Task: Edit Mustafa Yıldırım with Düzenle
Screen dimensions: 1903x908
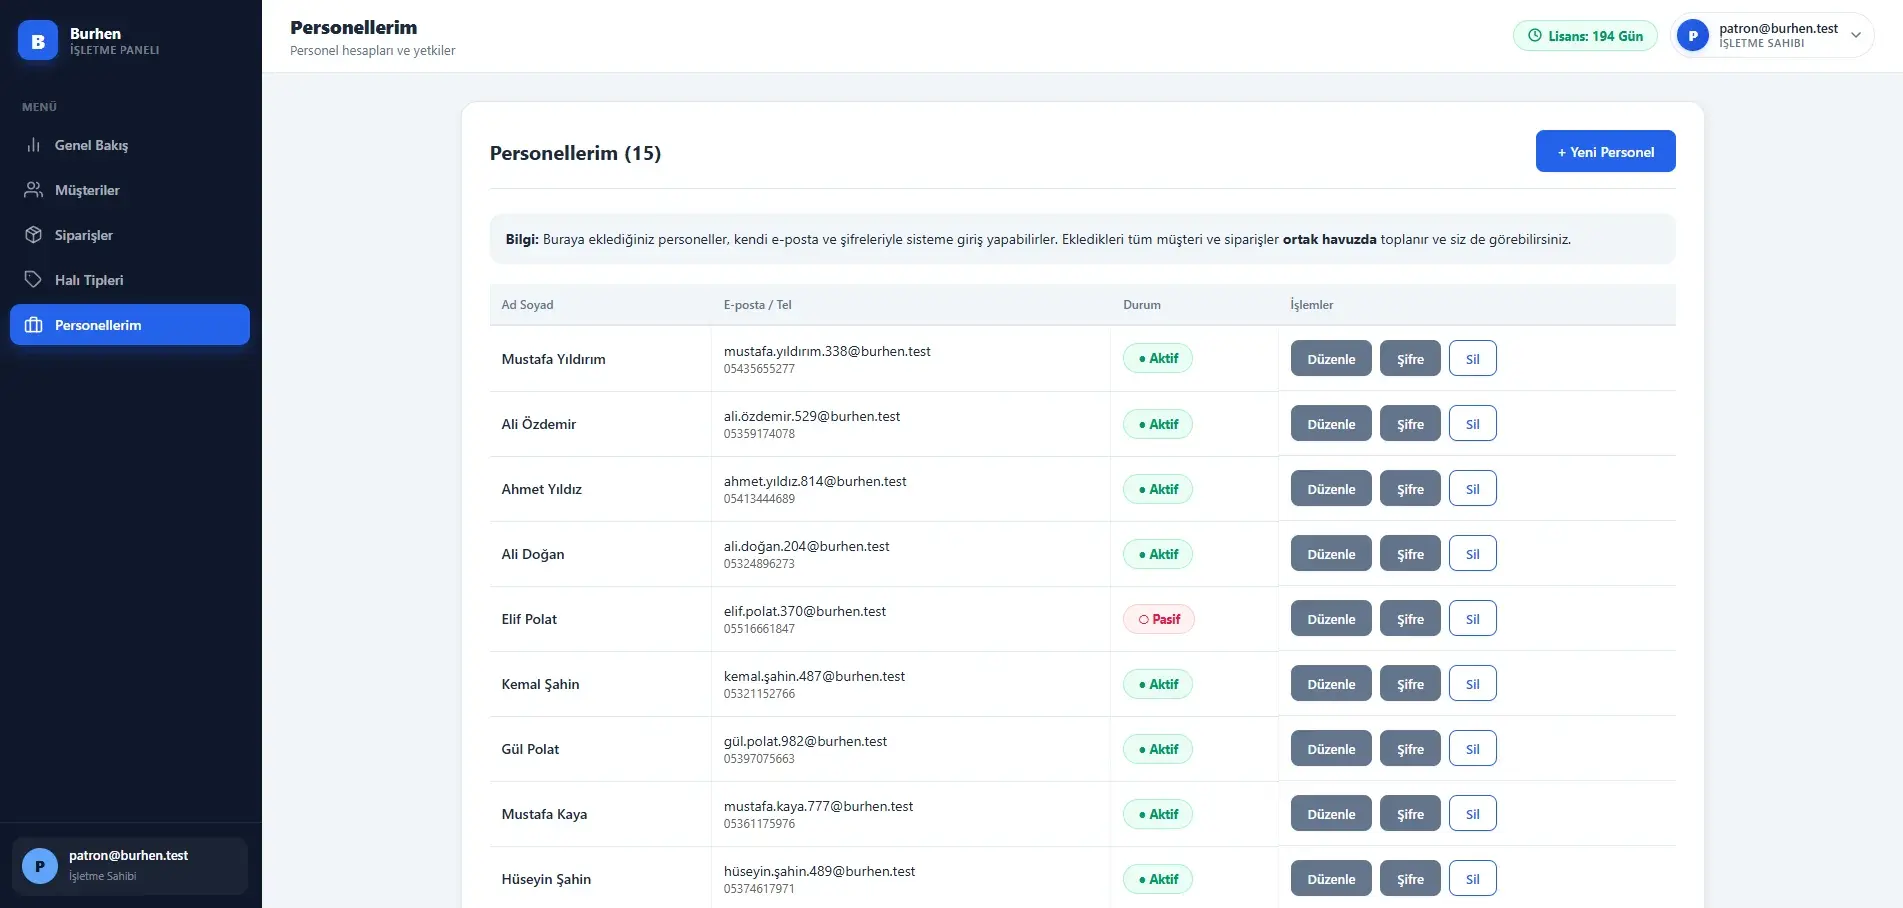Action: tap(1331, 359)
